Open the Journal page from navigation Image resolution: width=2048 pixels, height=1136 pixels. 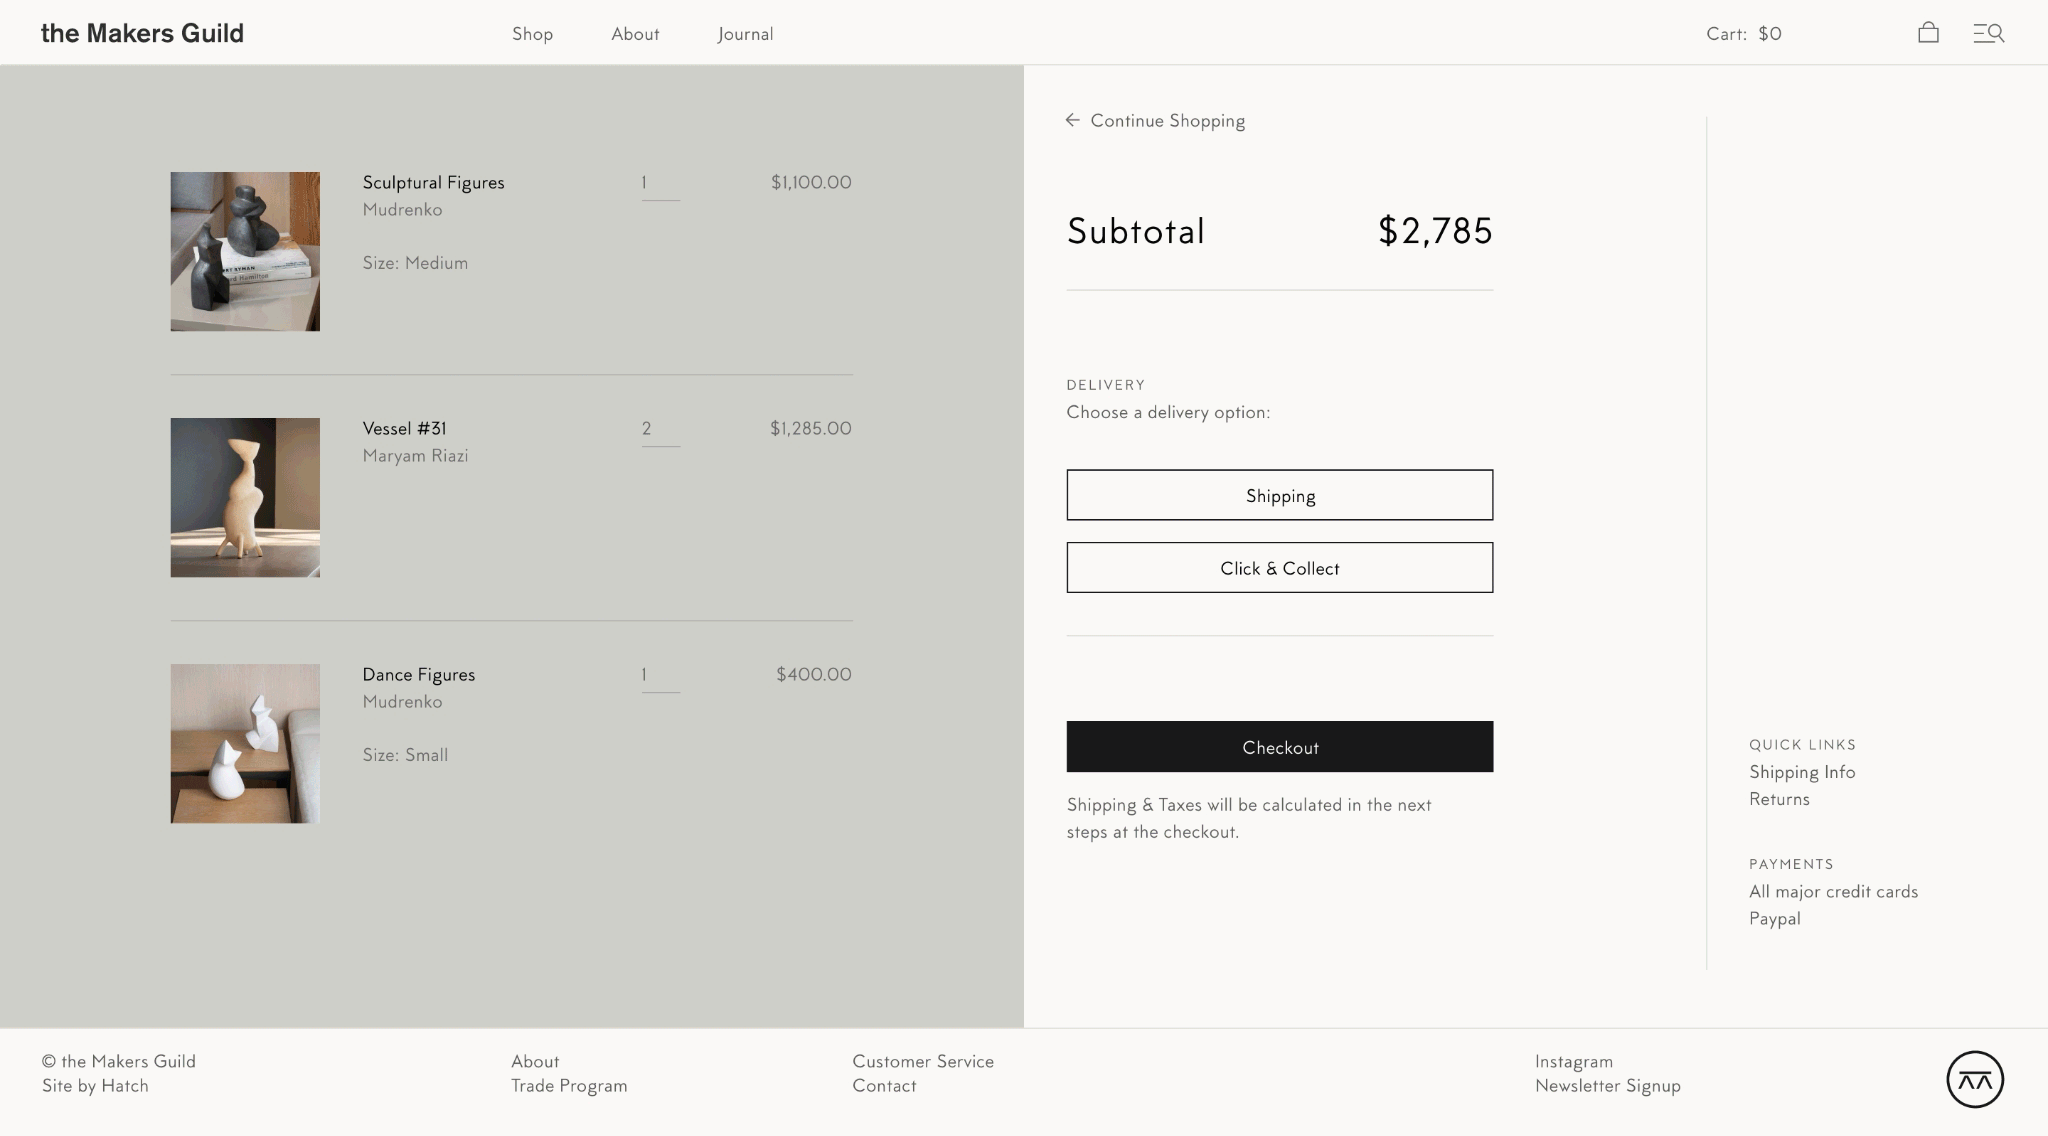pos(745,34)
